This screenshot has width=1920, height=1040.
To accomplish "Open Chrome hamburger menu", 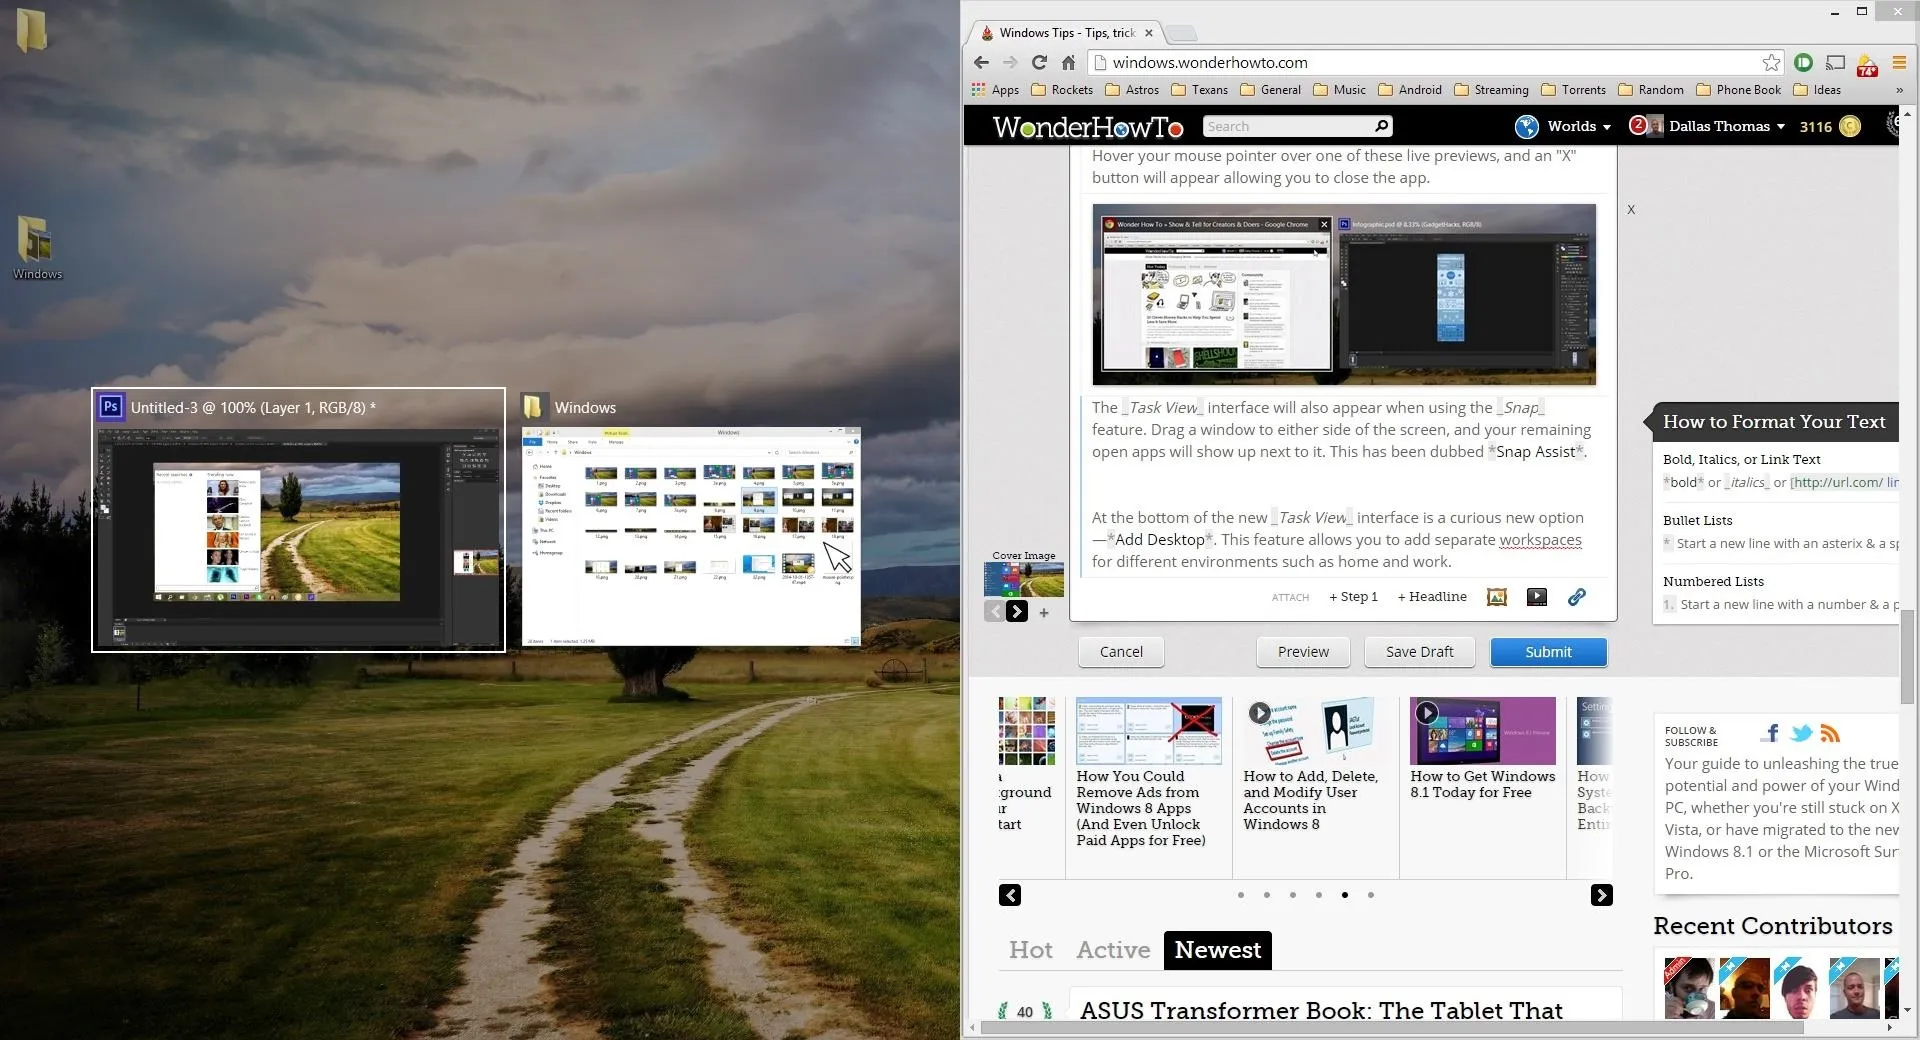I will click(x=1898, y=62).
